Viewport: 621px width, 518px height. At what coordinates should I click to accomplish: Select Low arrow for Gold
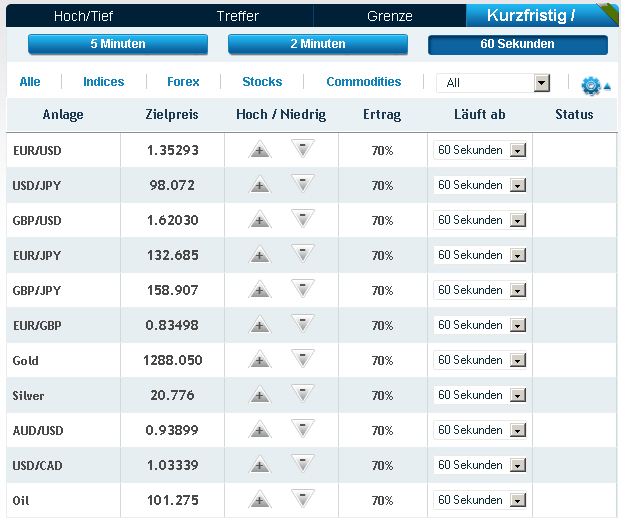click(303, 358)
